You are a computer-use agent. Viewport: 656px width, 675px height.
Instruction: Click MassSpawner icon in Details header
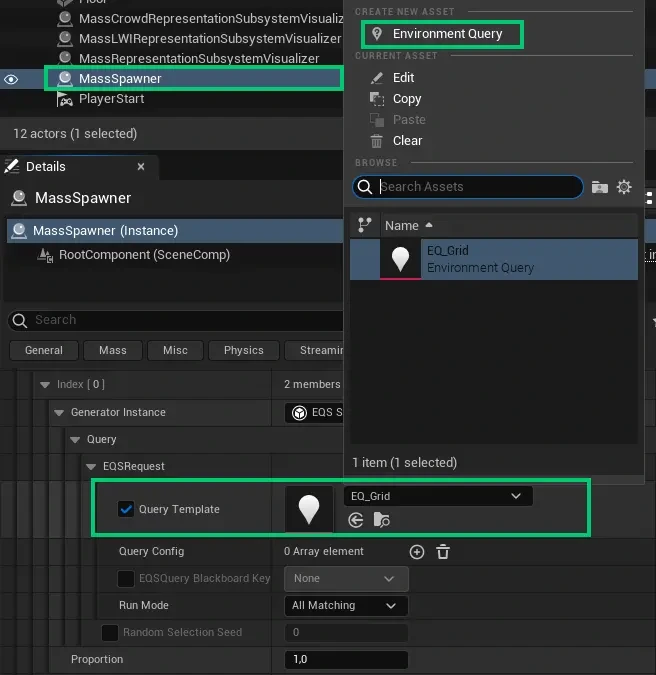coord(19,198)
